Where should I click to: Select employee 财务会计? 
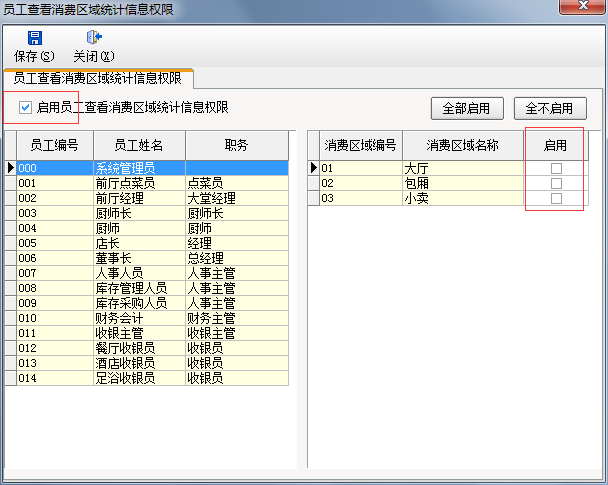point(139,319)
